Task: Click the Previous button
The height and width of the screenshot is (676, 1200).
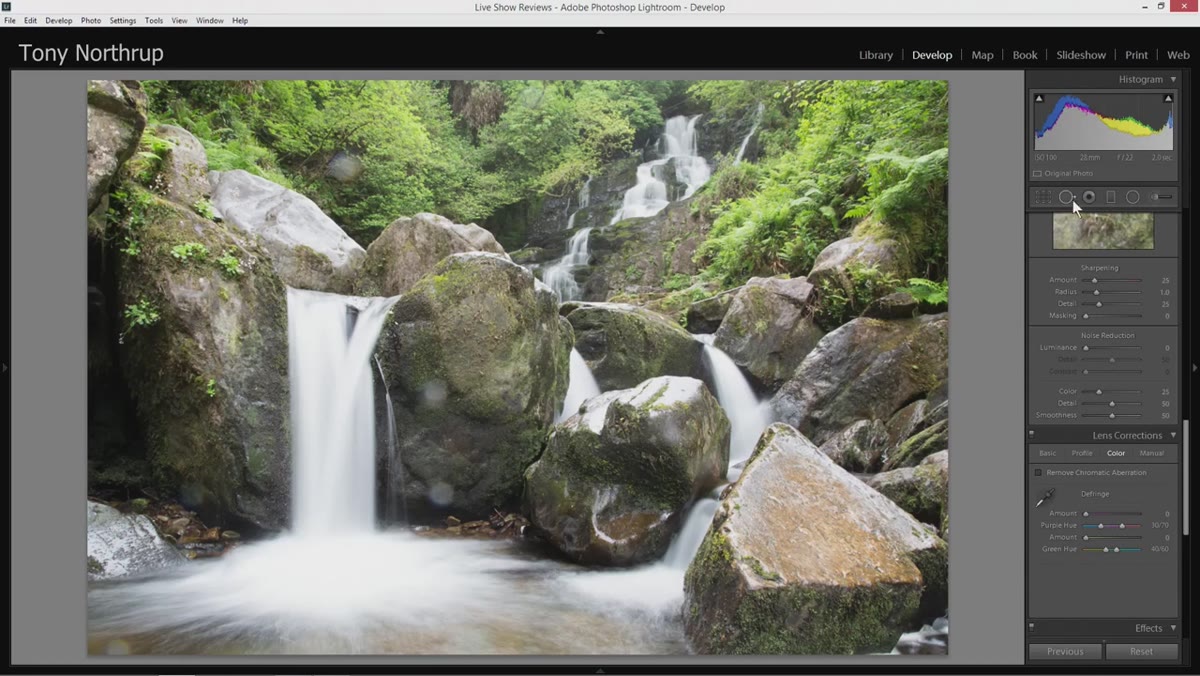Action: click(1065, 651)
